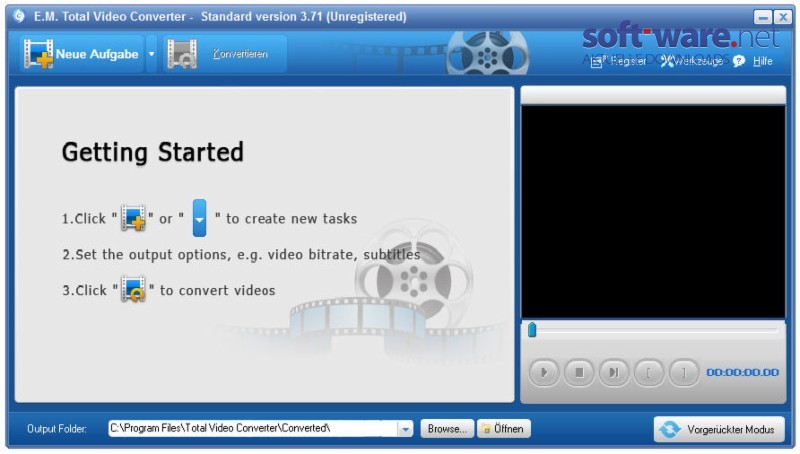Open the Werkzeuge menu

coord(692,61)
